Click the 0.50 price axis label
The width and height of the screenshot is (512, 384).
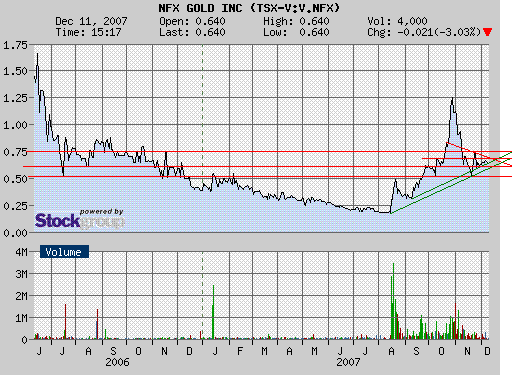pyautogui.click(x=15, y=179)
